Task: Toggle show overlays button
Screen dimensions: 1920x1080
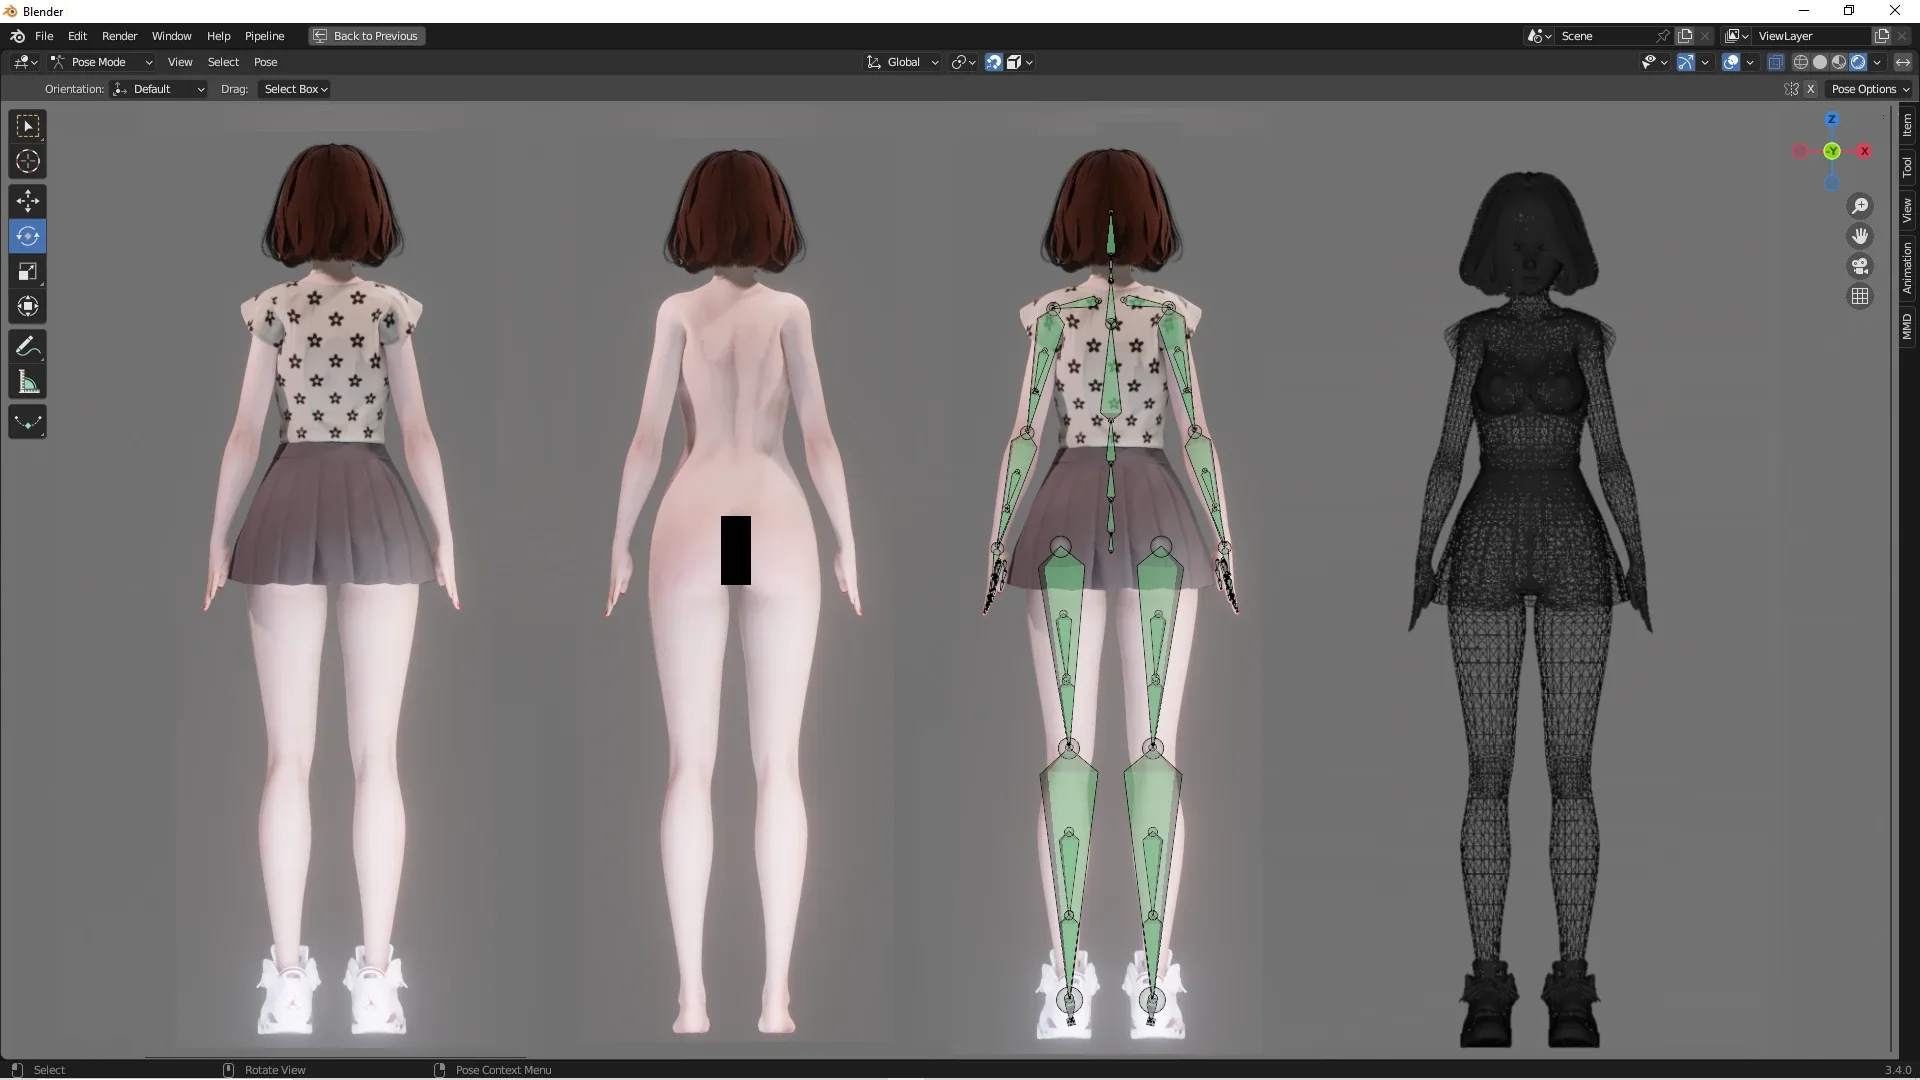Action: click(1732, 62)
